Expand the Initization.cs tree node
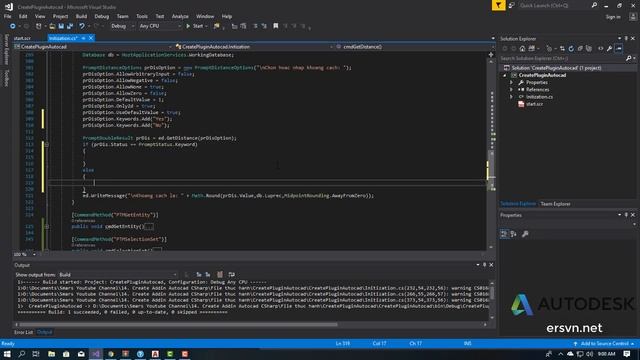 pos(511,97)
